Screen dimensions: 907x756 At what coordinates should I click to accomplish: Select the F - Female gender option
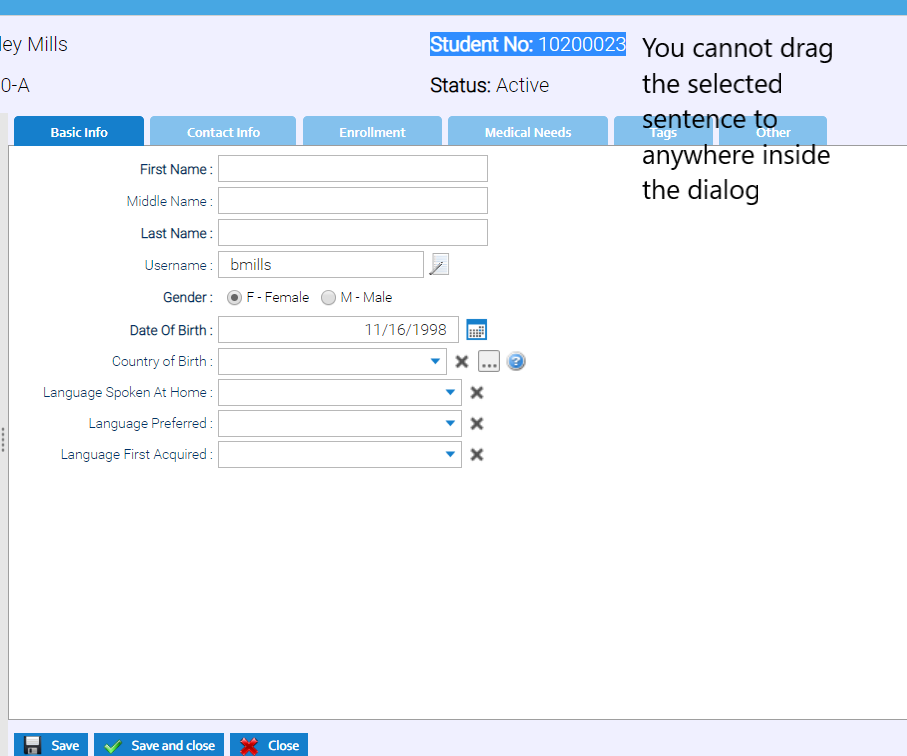(x=234, y=297)
